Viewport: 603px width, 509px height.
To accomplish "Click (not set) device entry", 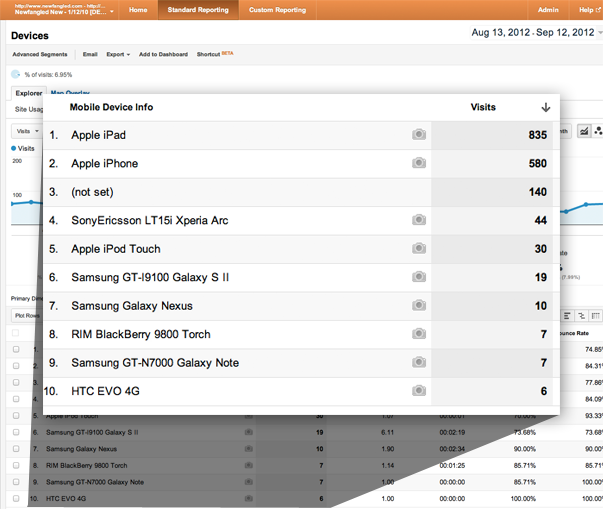I will [92, 192].
